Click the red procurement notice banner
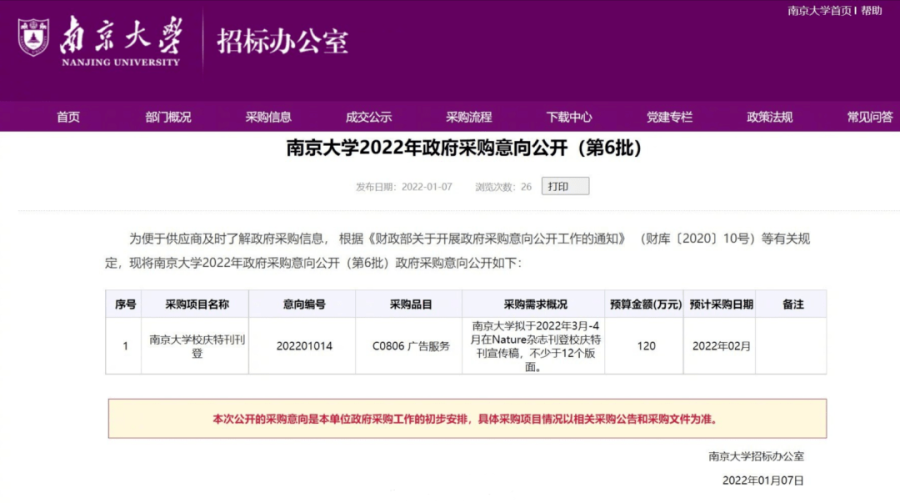 pos(467,419)
